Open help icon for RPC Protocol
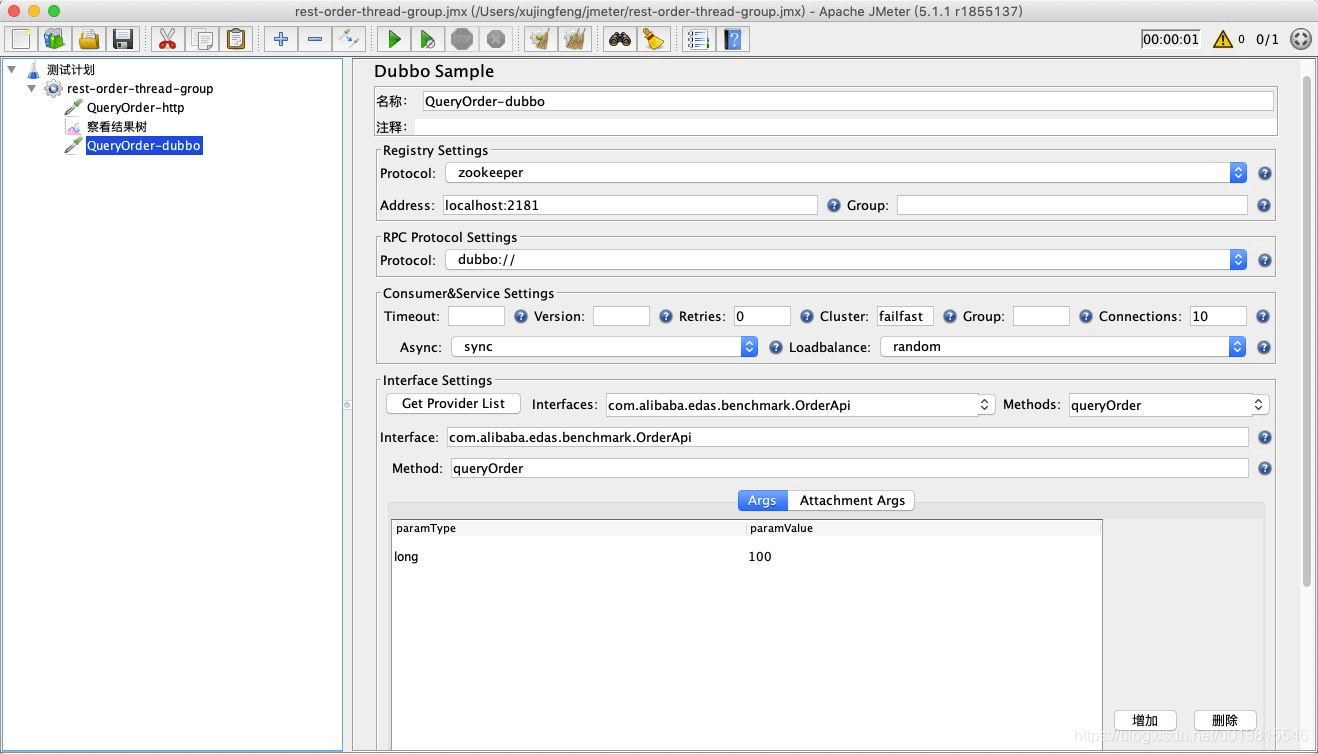This screenshot has width=1318, height=754. (1264, 260)
